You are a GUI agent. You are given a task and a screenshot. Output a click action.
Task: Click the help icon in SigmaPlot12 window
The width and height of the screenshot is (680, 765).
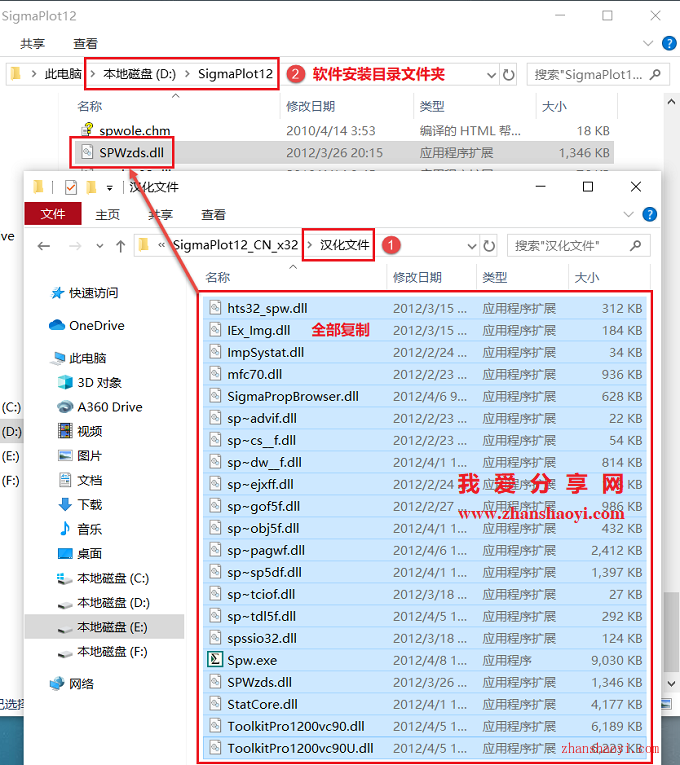pyautogui.click(x=669, y=43)
